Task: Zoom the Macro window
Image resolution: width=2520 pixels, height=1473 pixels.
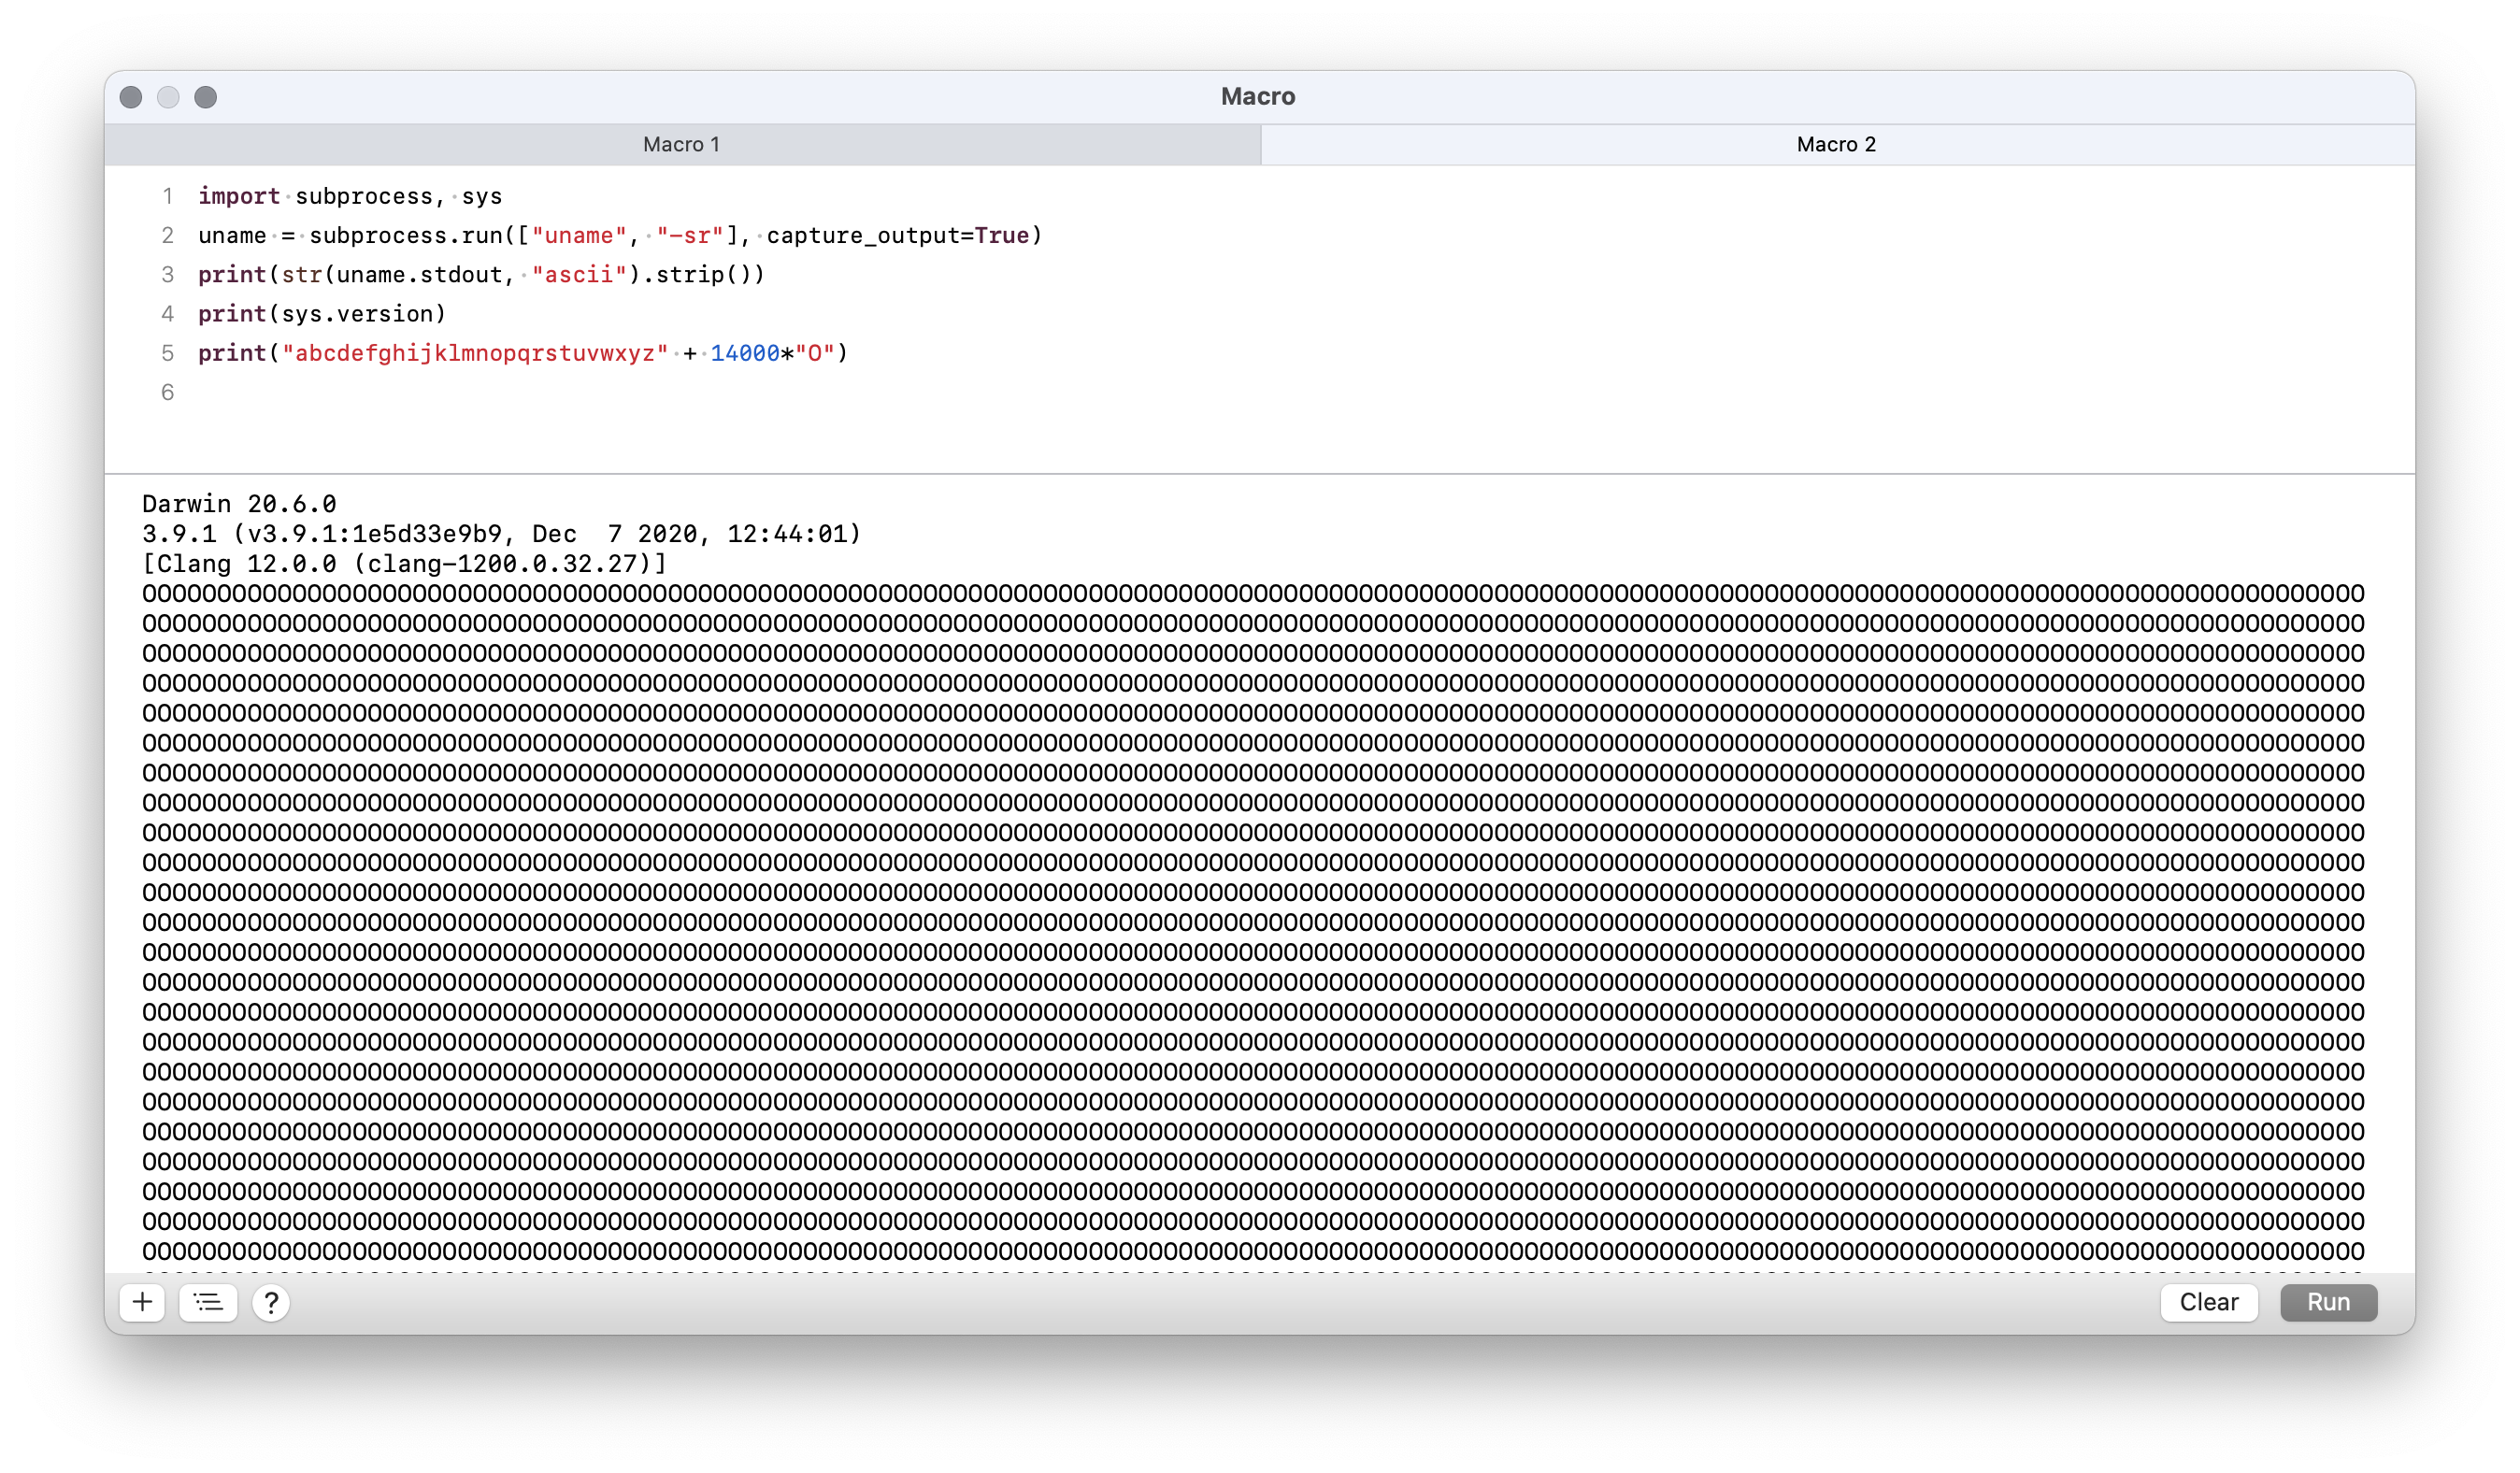Action: click(x=205, y=97)
